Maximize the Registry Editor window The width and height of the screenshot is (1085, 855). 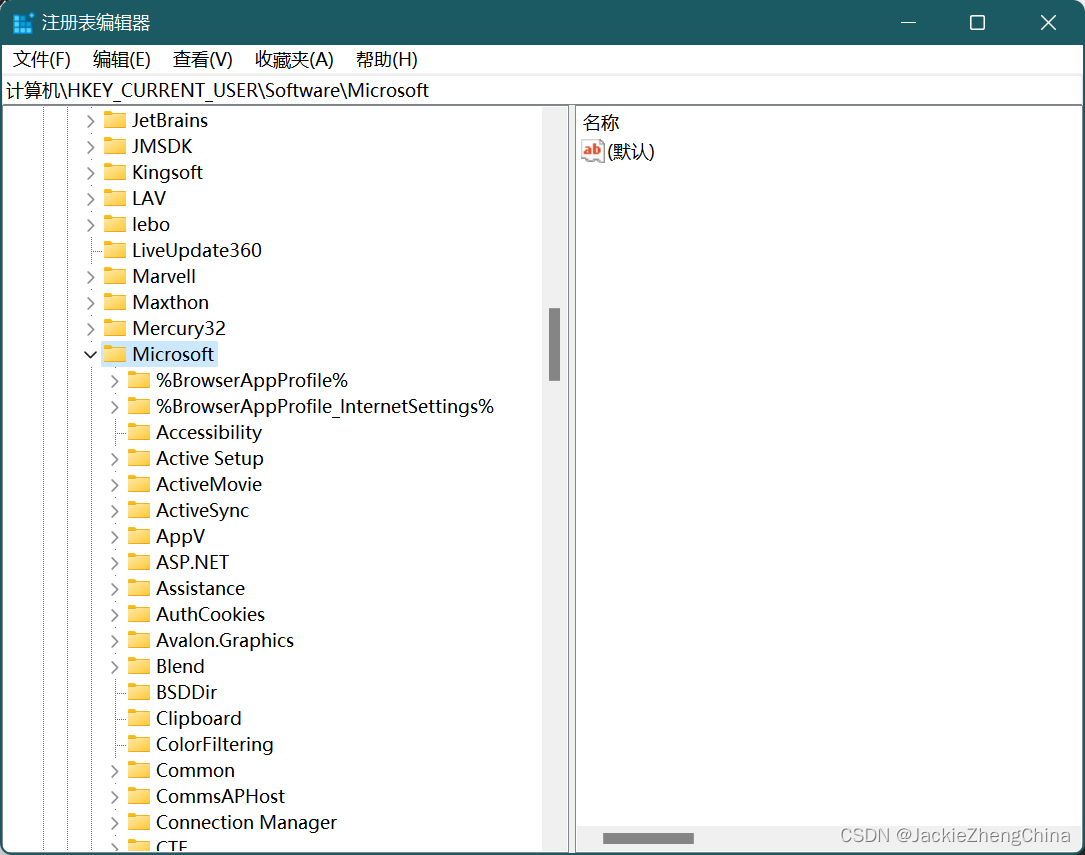pos(977,23)
